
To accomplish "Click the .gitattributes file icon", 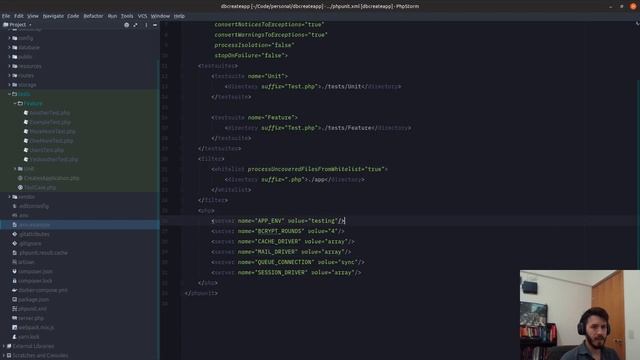I will coord(15,234).
